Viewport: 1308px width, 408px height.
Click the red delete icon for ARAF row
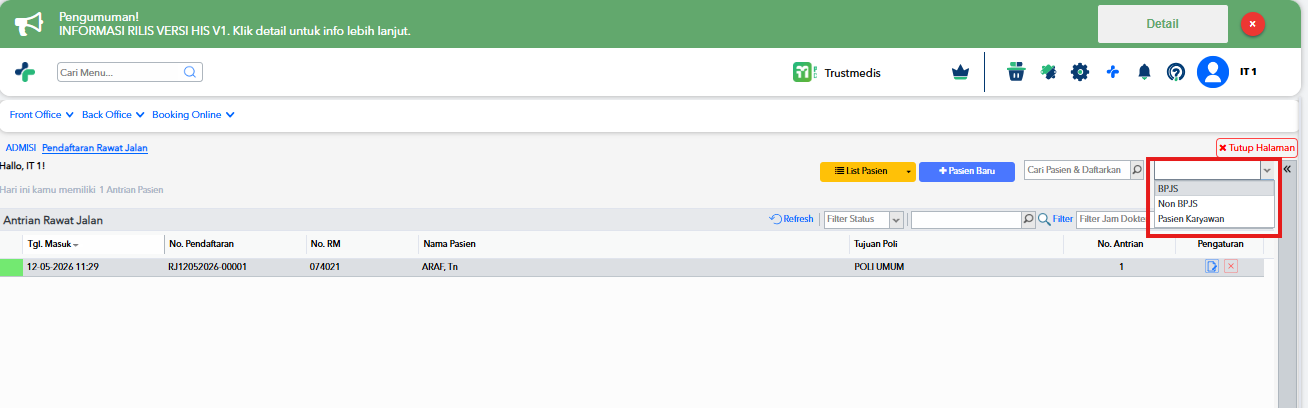[x=1231, y=267]
